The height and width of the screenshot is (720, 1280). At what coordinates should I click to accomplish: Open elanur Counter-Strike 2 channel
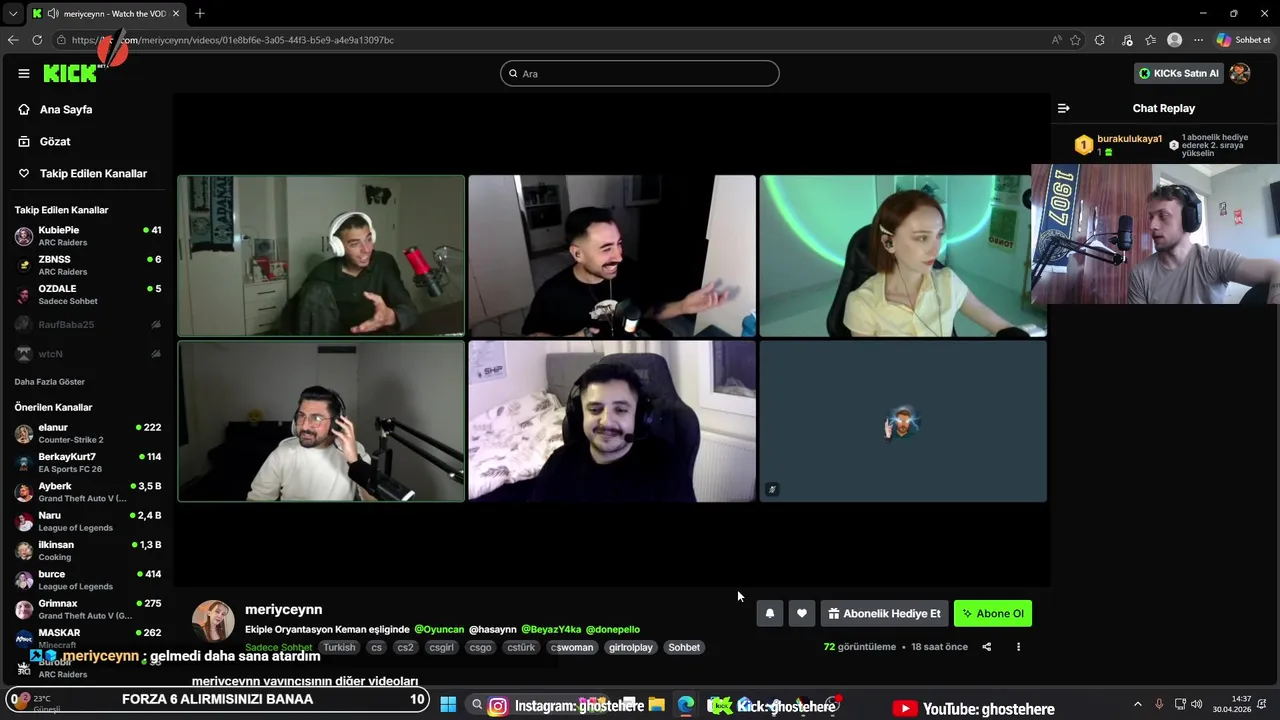coord(87,433)
